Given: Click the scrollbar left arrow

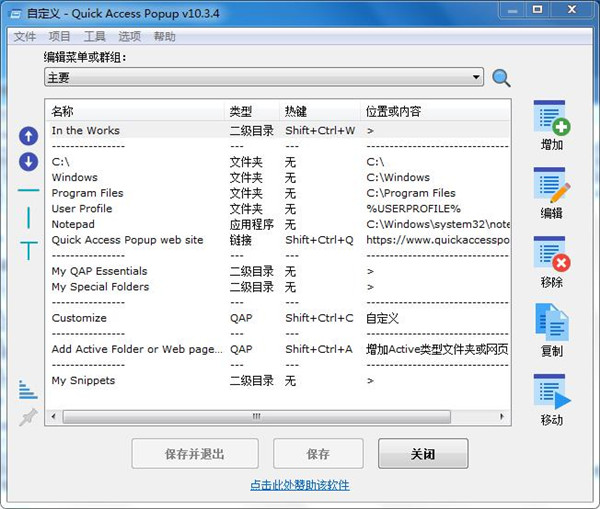Looking at the screenshot, I should pos(54,416).
